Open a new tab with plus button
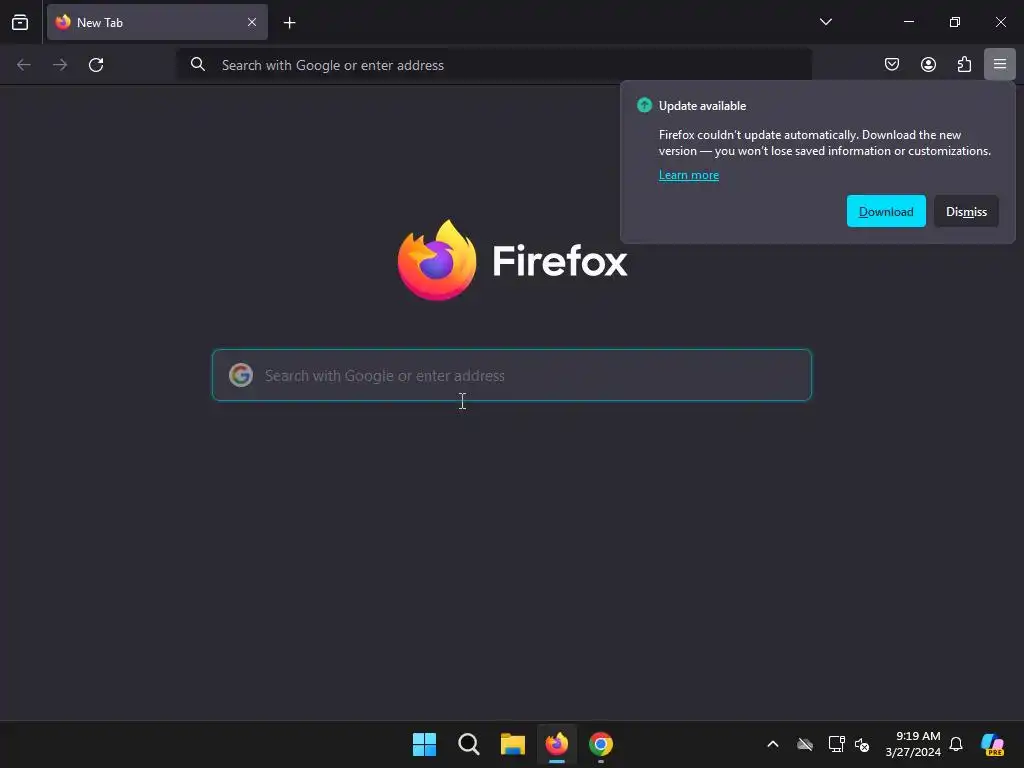This screenshot has width=1024, height=768. coord(289,23)
